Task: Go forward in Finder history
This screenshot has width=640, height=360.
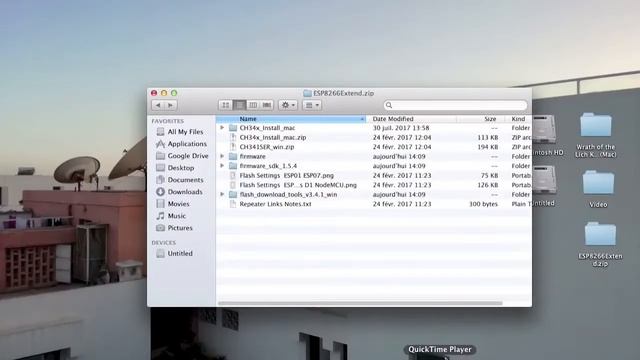Action: click(x=171, y=105)
